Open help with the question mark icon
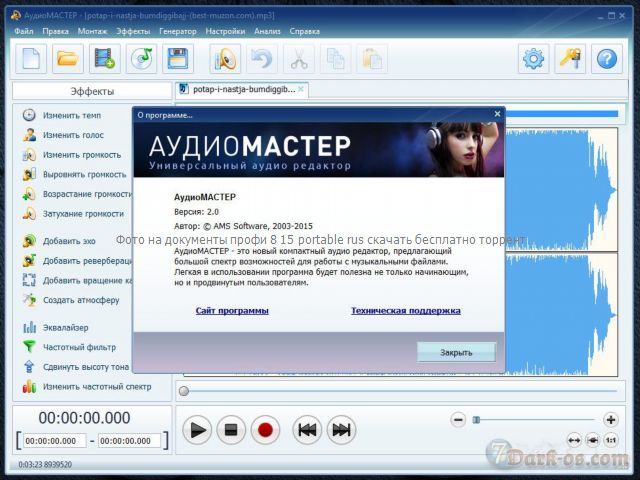Image resolution: width=640 pixels, height=480 pixels. click(607, 59)
